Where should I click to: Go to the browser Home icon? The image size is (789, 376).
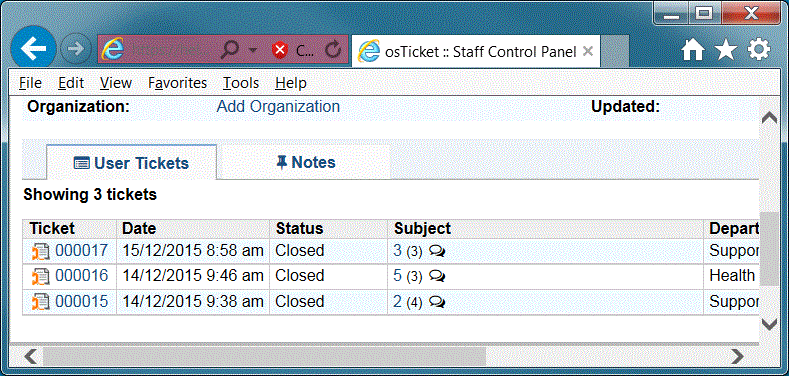tap(693, 50)
